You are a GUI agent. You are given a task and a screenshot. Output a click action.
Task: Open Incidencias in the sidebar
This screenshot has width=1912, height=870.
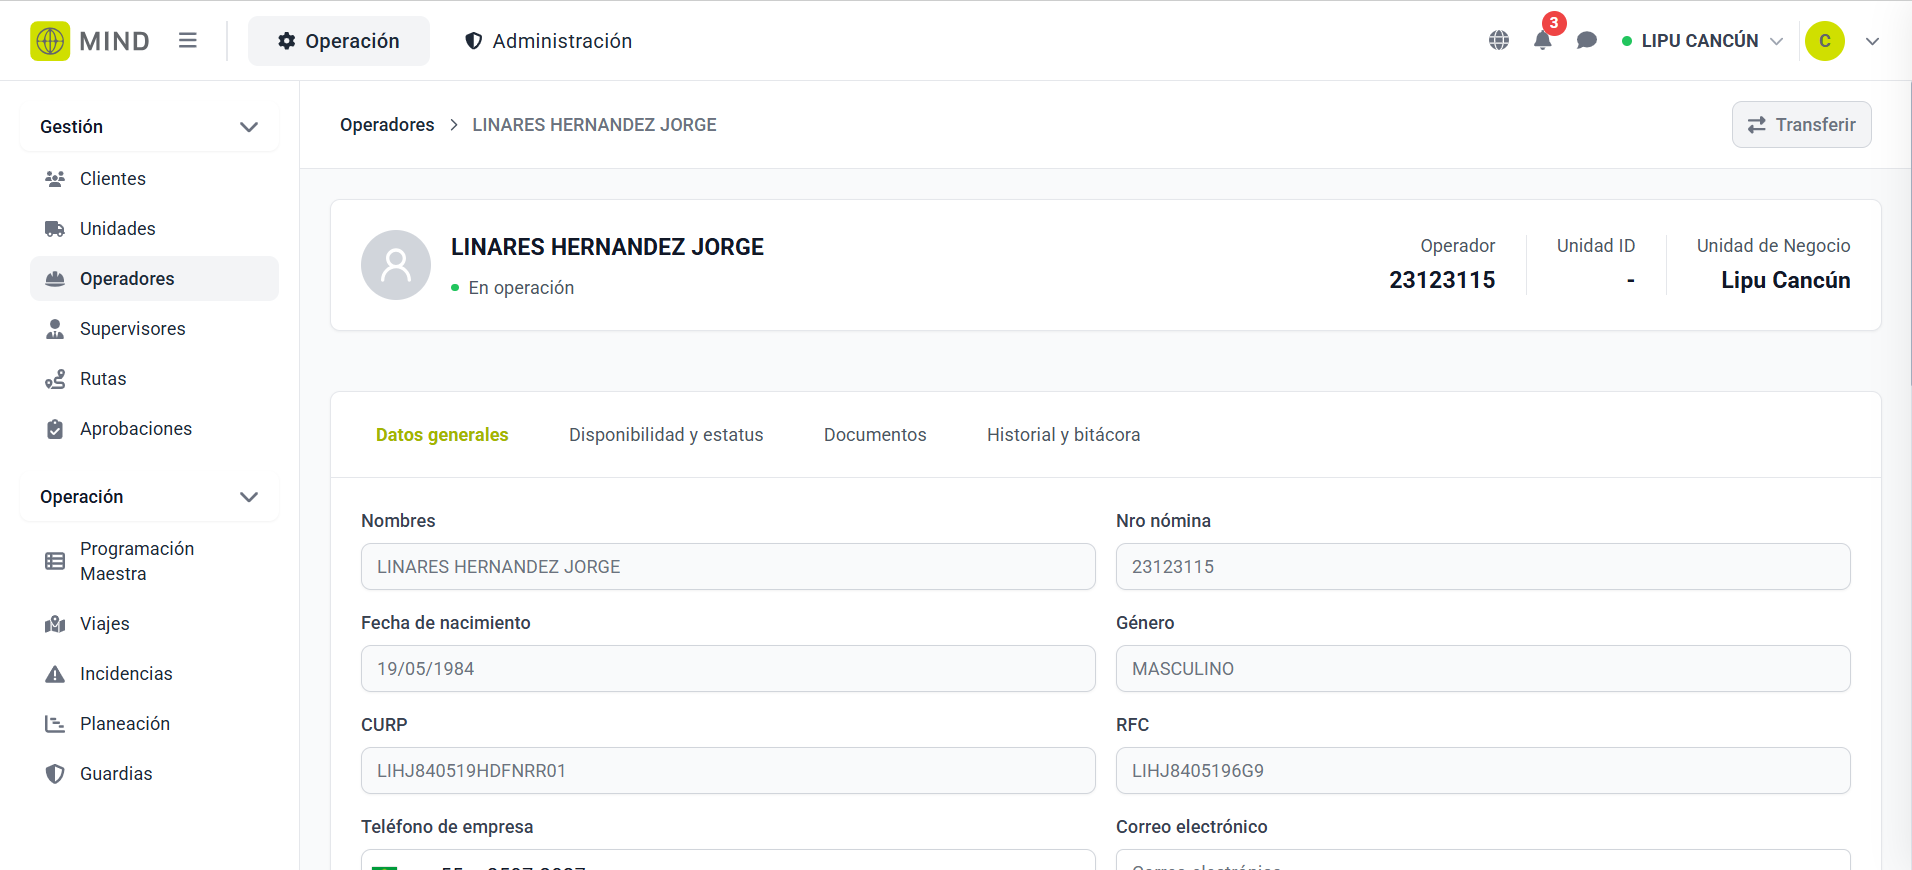coord(154,674)
